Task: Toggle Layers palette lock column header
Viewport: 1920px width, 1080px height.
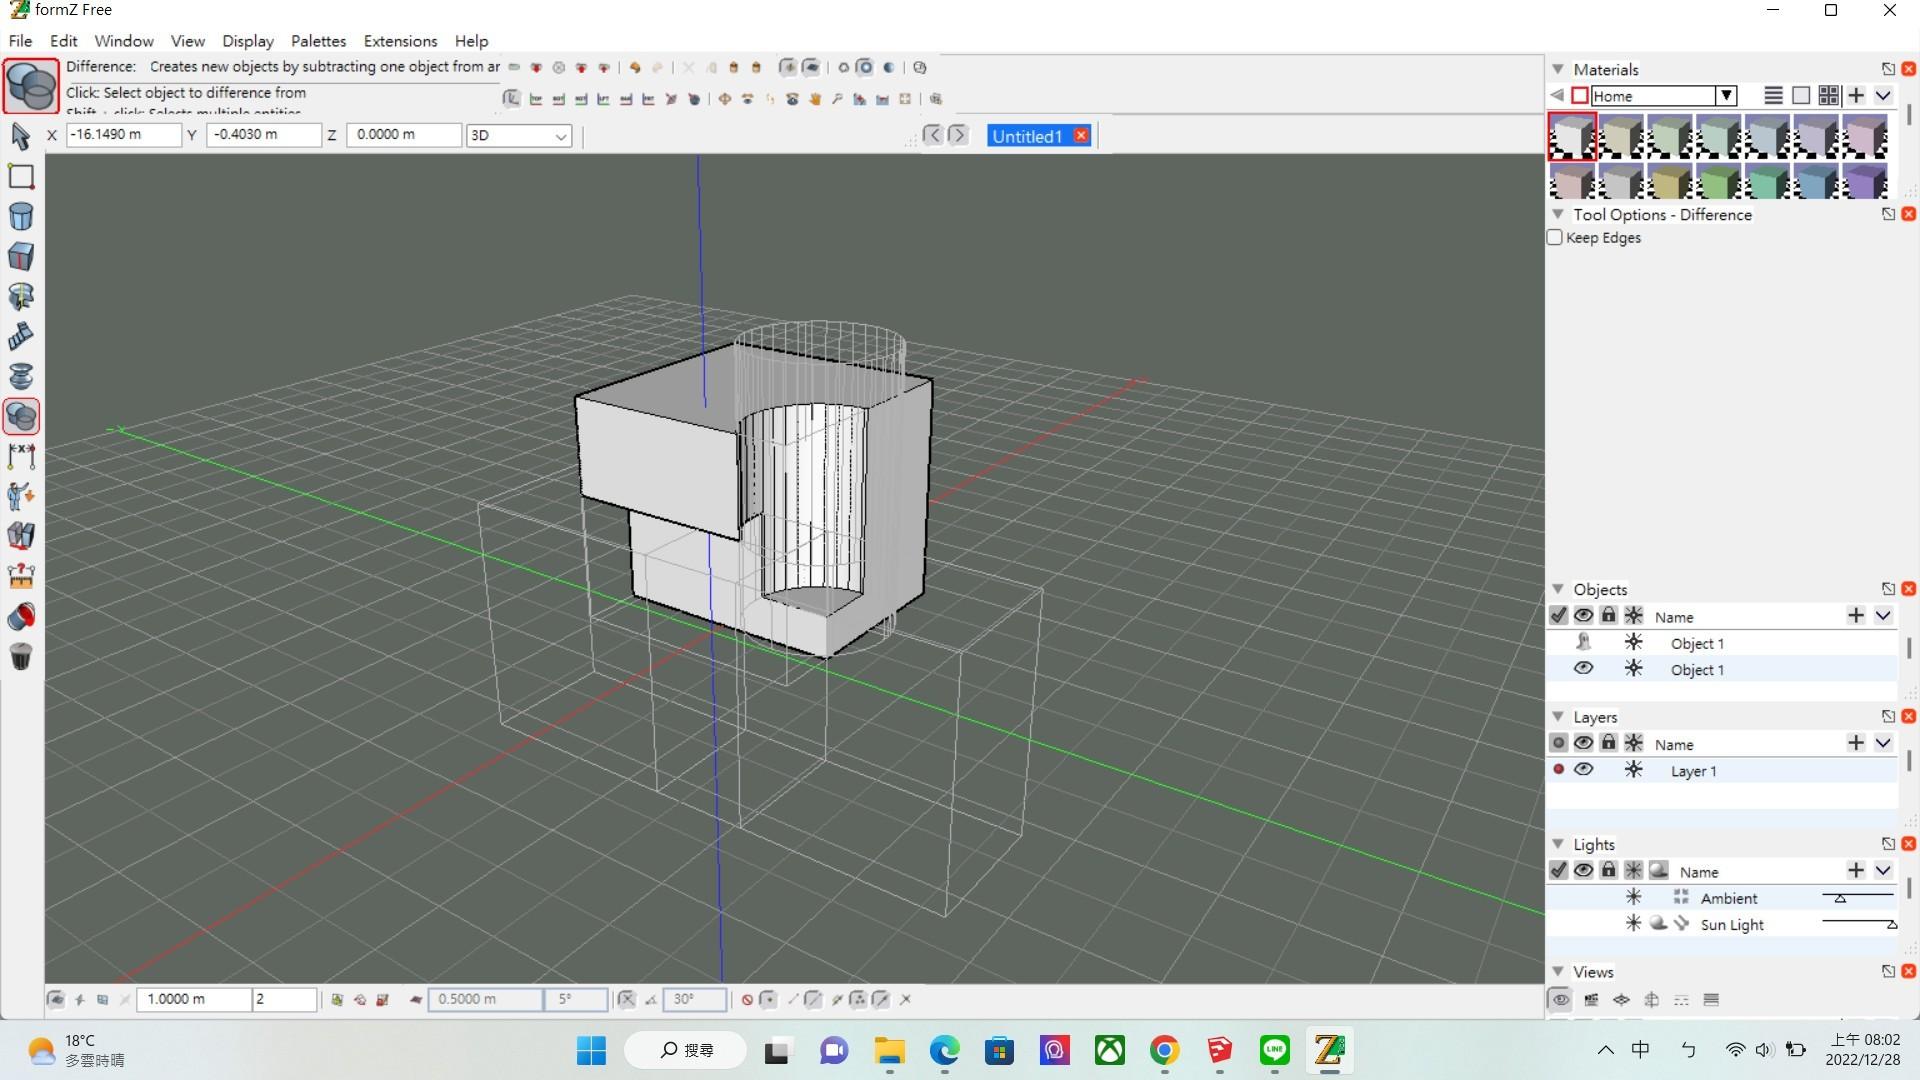Action: click(x=1608, y=743)
